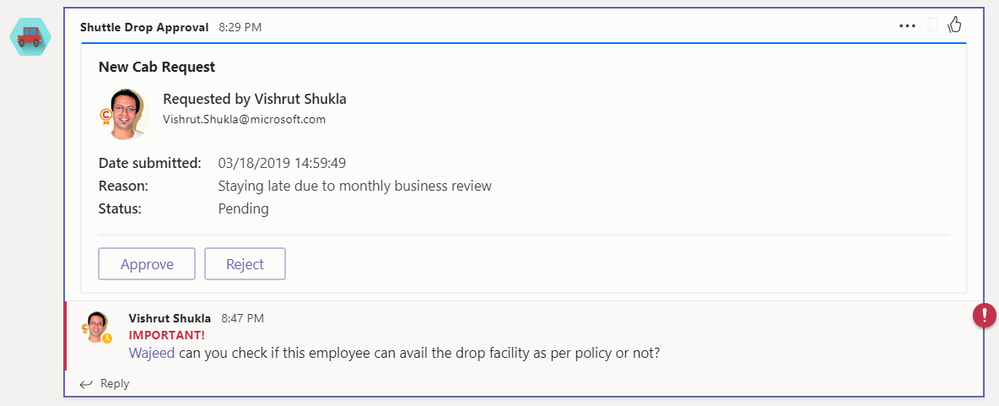This screenshot has width=999, height=406.
Task: Click the IMPORTANT! label in the reply
Action: tap(167, 335)
